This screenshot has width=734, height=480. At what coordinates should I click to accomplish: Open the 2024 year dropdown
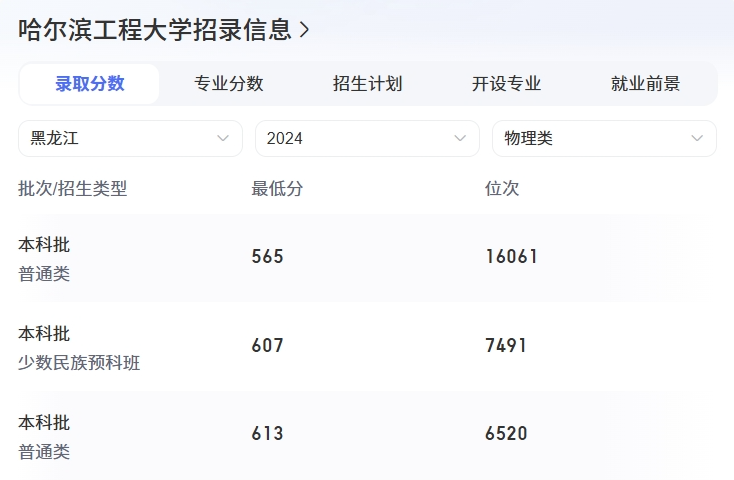click(x=367, y=139)
